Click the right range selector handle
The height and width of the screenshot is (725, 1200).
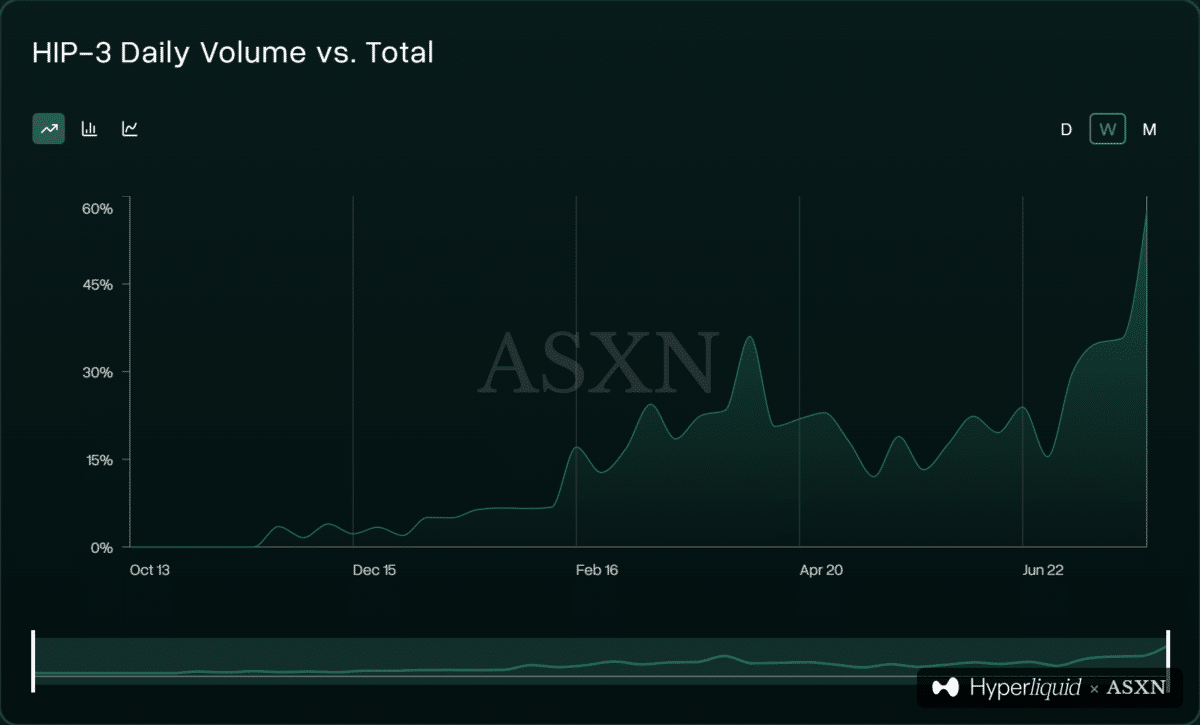coord(1167,661)
